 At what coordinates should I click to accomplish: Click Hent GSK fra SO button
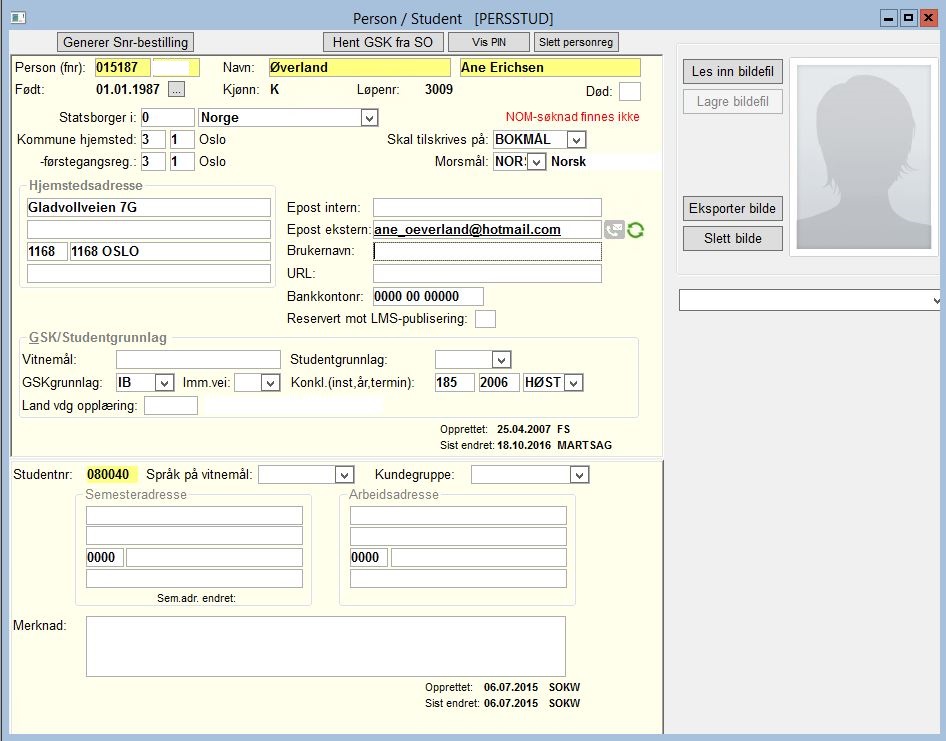pyautogui.click(x=383, y=42)
